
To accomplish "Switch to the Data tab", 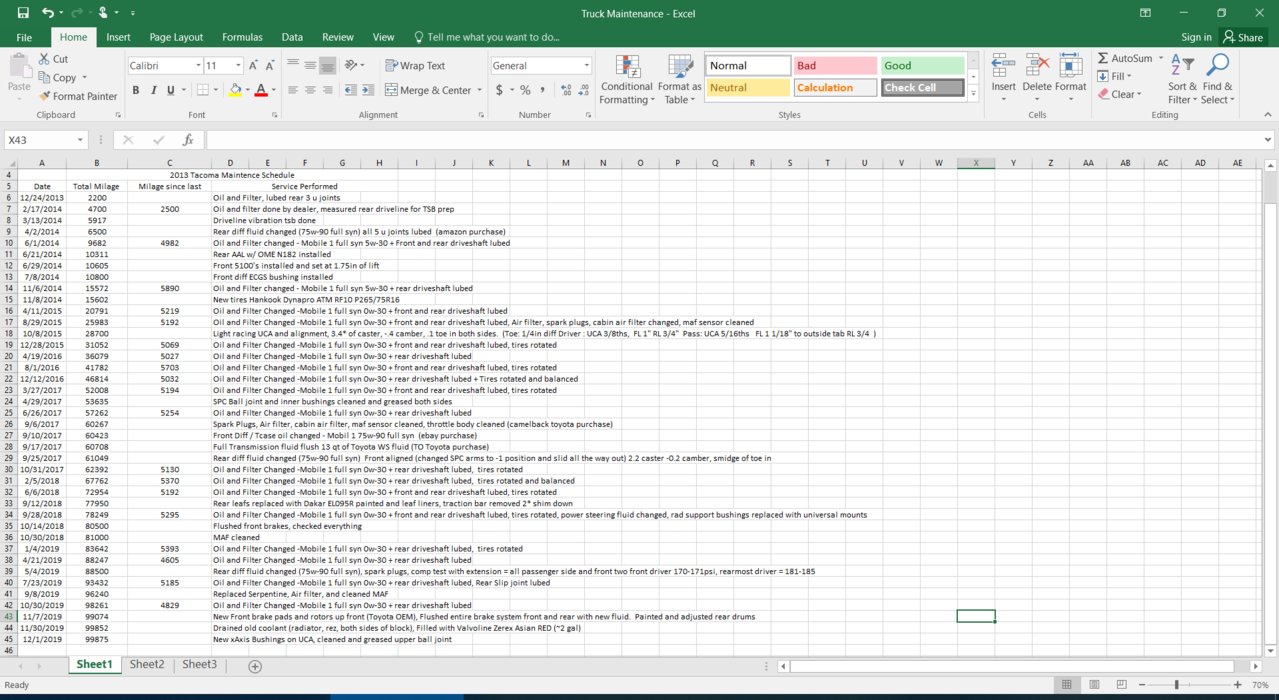I will coord(292,37).
